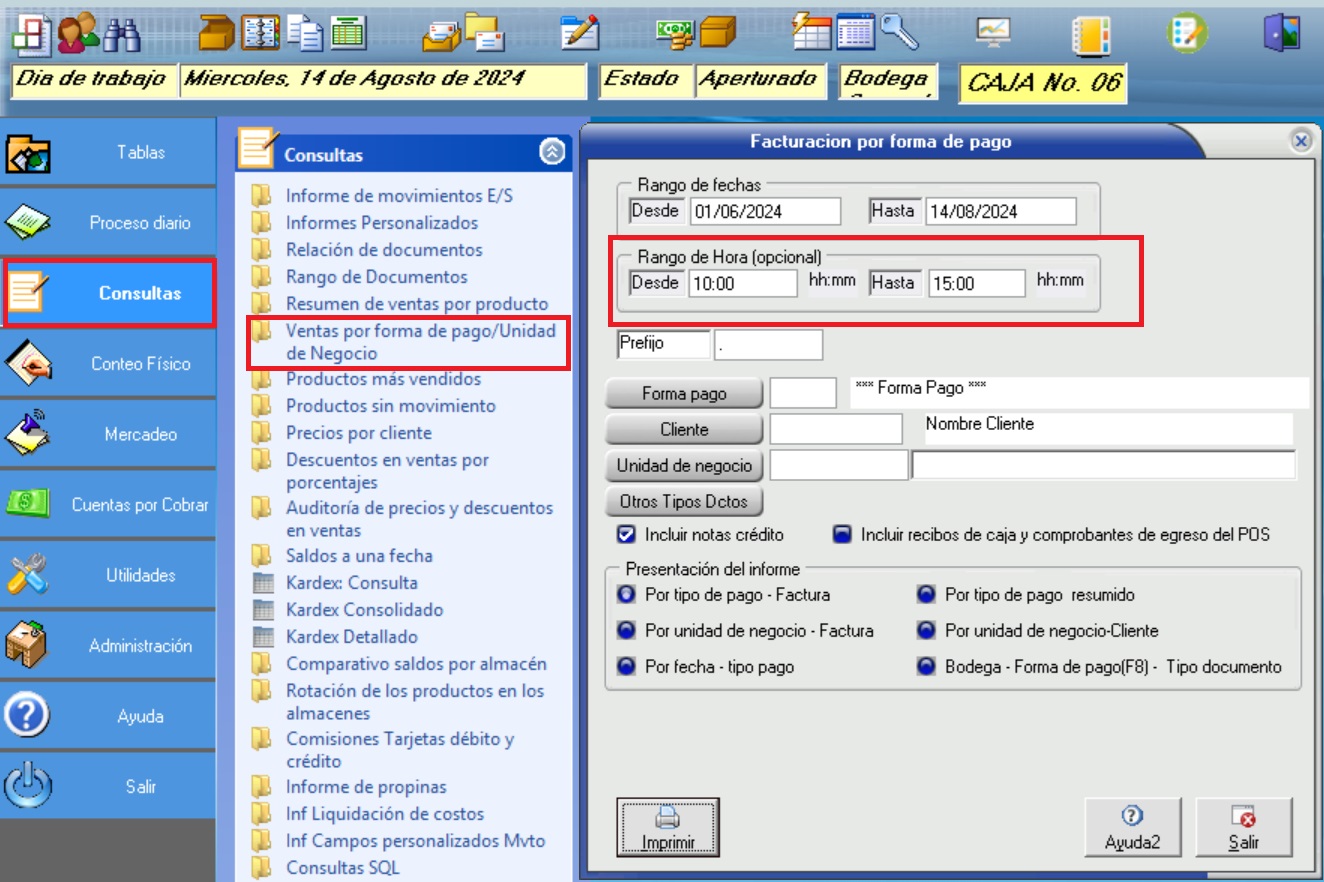Click the exit door icon in toolbar
Viewport: 1324px width, 882px height.
coord(1280,34)
